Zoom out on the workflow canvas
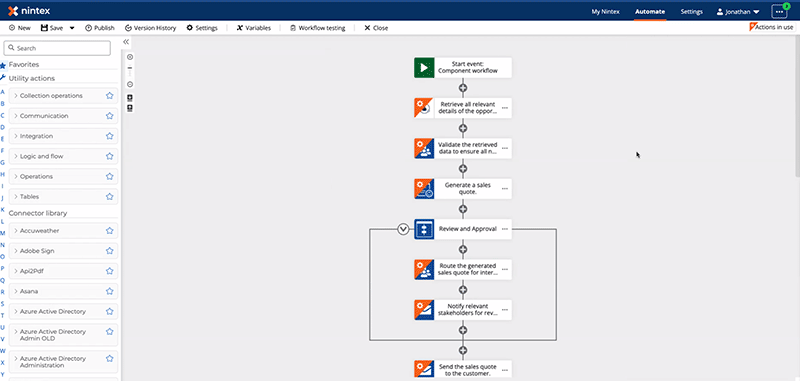The width and height of the screenshot is (800, 381). [130, 84]
